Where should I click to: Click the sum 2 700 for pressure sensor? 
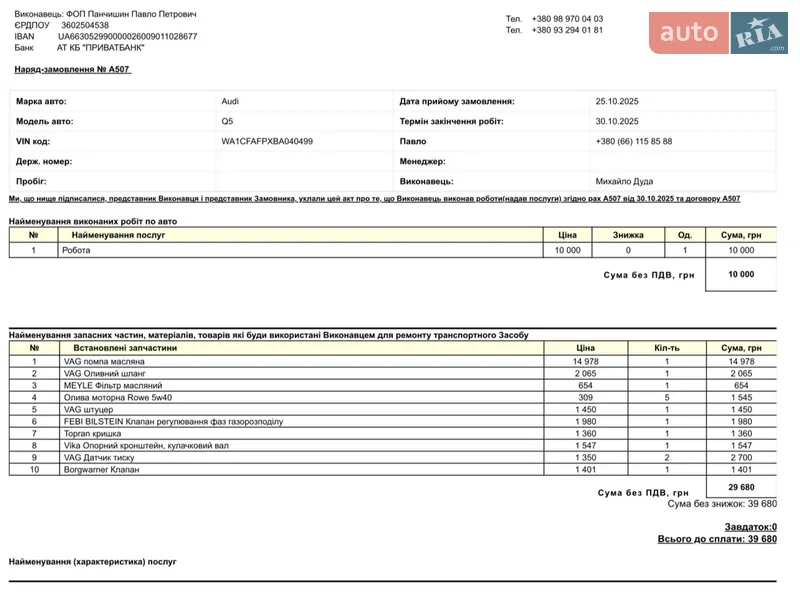tap(741, 458)
